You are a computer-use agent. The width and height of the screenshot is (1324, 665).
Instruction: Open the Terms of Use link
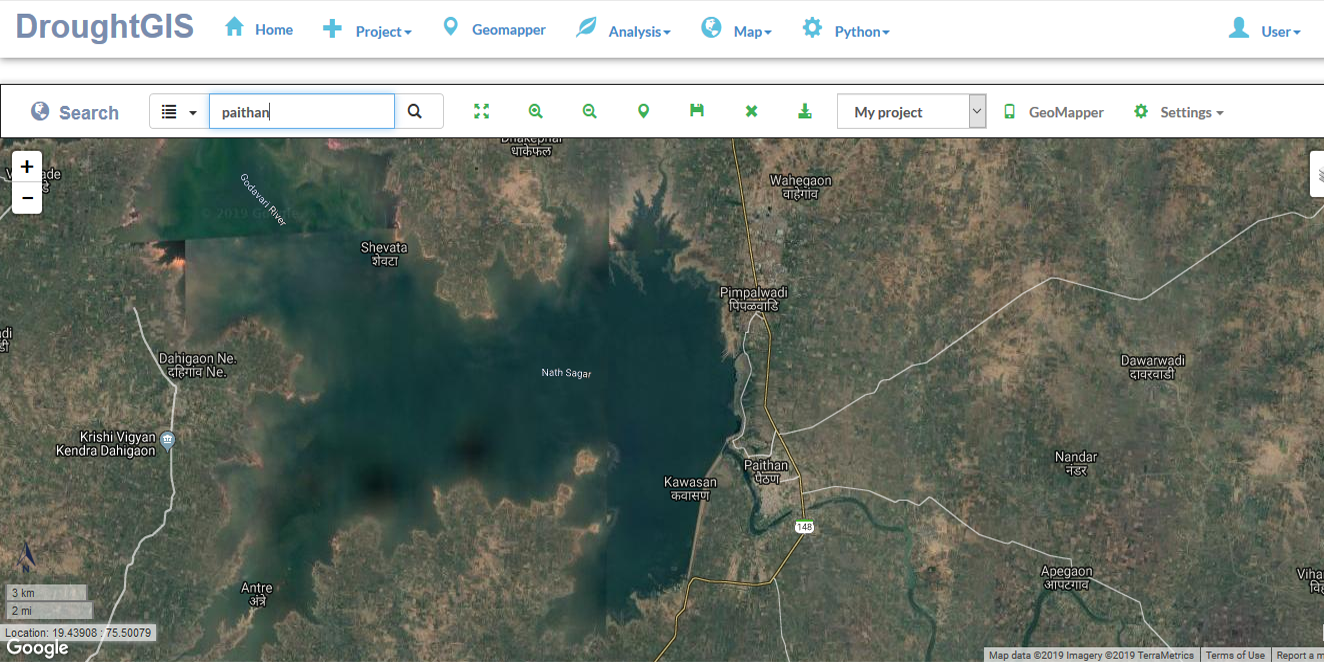(x=1235, y=656)
